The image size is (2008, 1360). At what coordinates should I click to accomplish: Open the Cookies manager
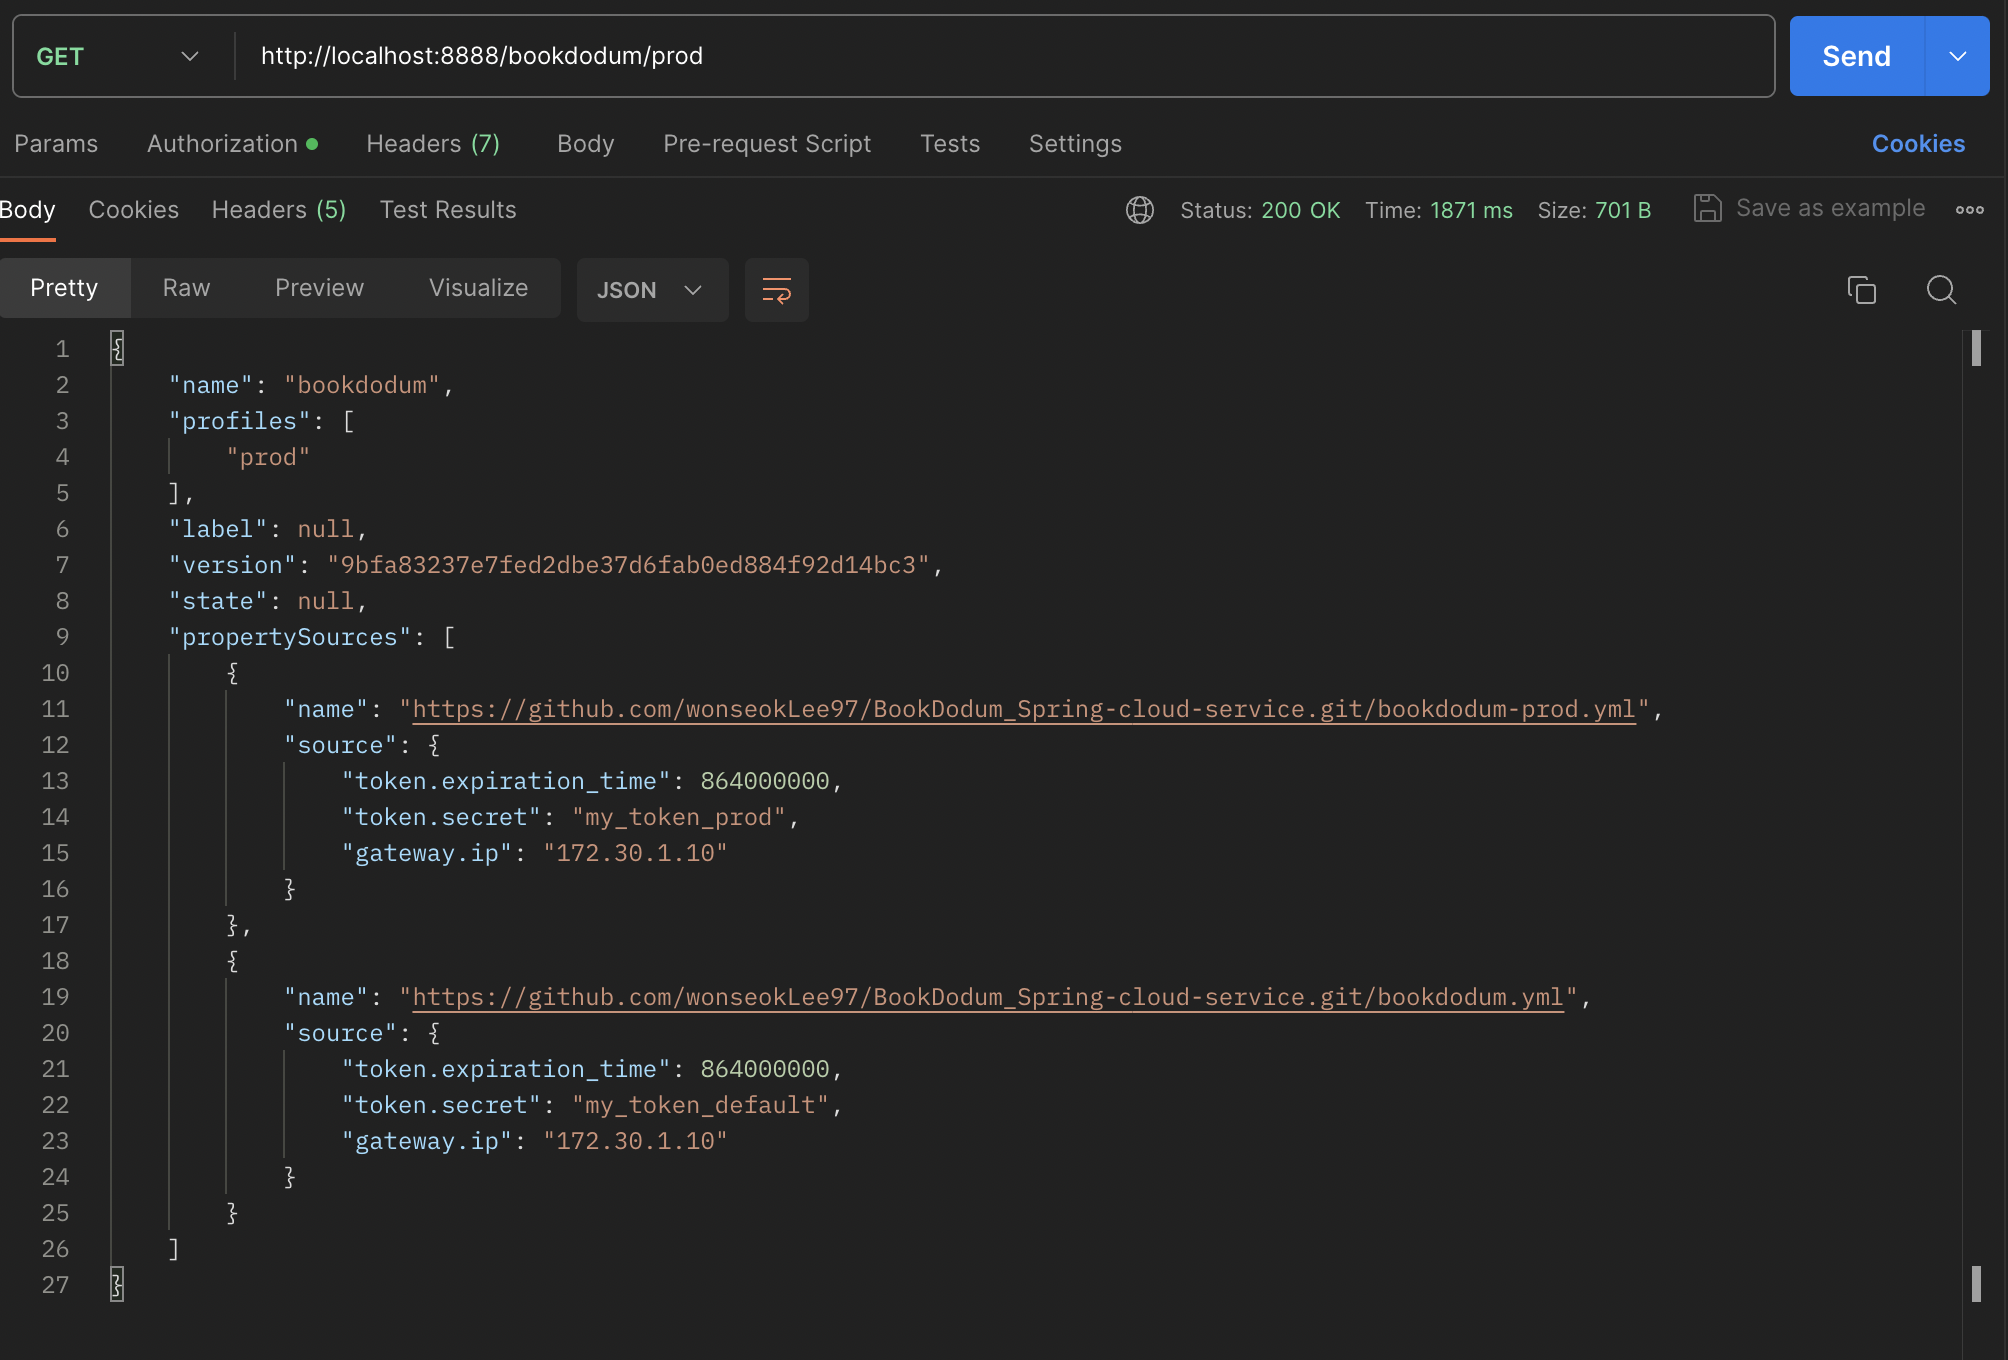coord(1917,144)
